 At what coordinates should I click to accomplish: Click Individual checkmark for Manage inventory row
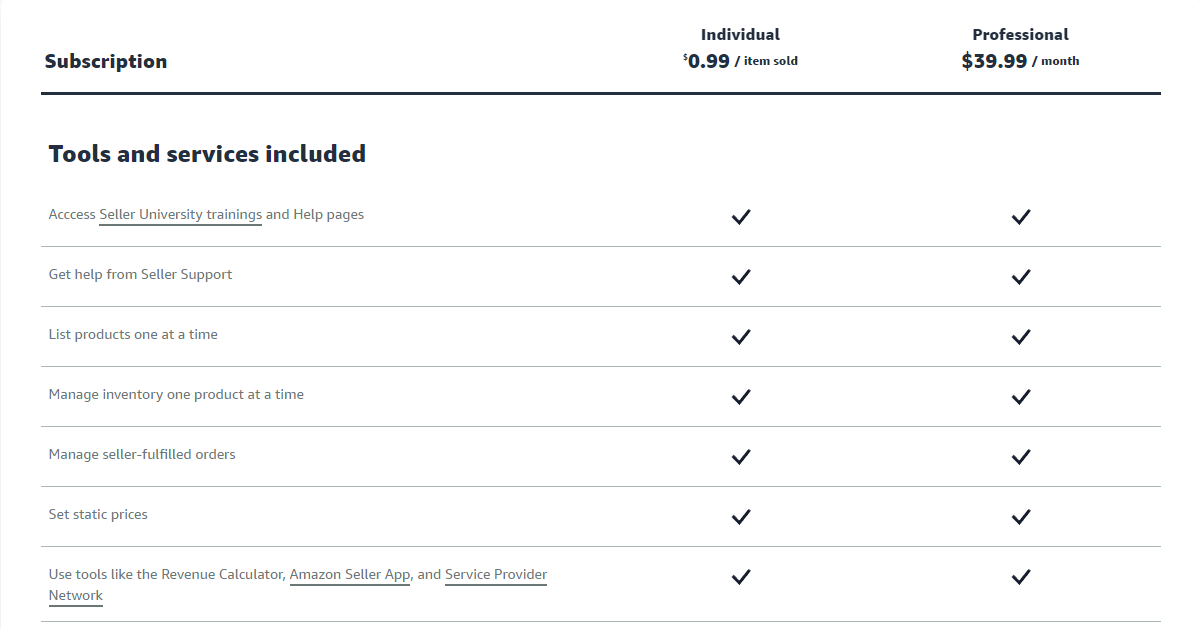740,397
